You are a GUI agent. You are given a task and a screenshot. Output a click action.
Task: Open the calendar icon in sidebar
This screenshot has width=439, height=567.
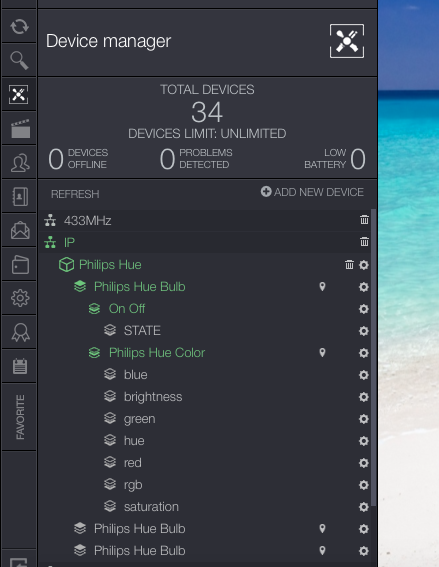click(x=20, y=366)
